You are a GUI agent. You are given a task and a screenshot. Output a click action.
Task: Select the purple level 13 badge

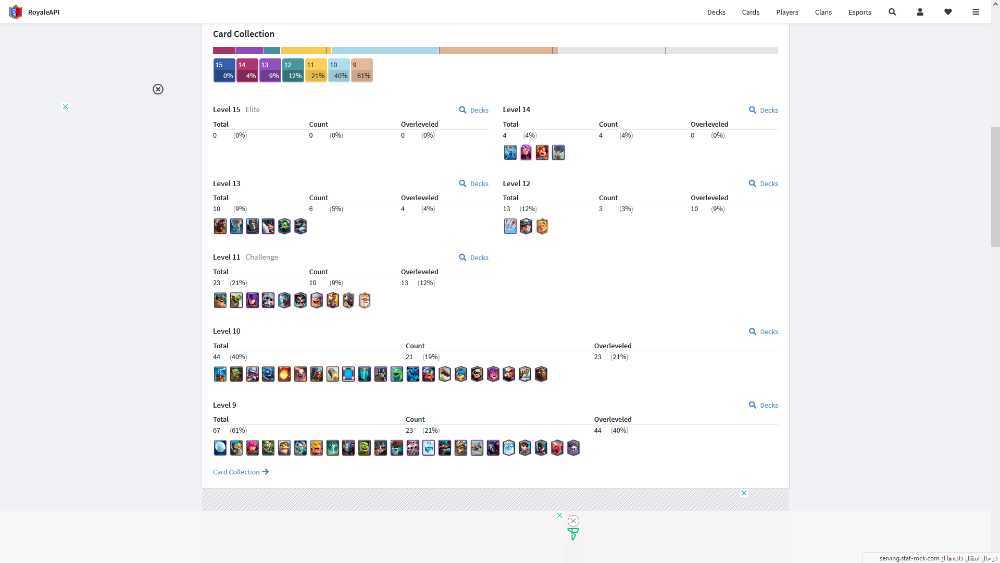(x=270, y=70)
